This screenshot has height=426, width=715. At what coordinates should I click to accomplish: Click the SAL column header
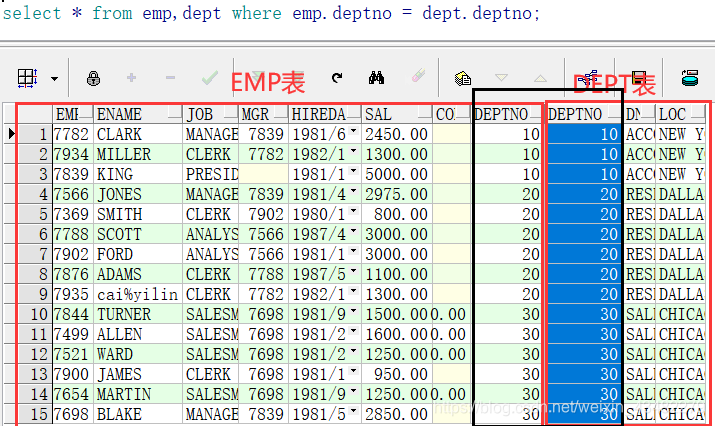pos(397,114)
